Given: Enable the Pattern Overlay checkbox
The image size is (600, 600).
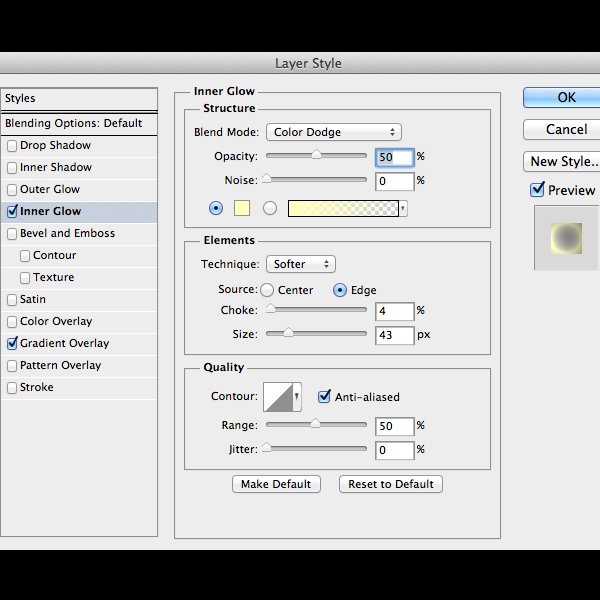Looking at the screenshot, I should point(12,365).
